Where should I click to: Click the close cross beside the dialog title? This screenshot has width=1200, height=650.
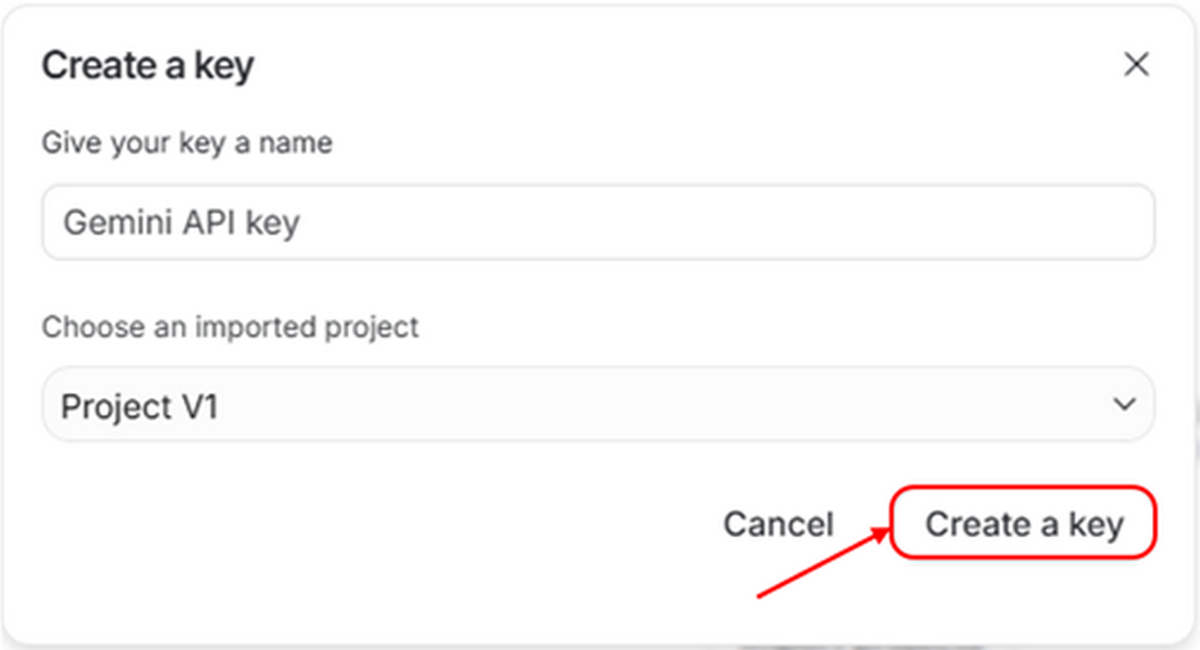pos(1135,66)
